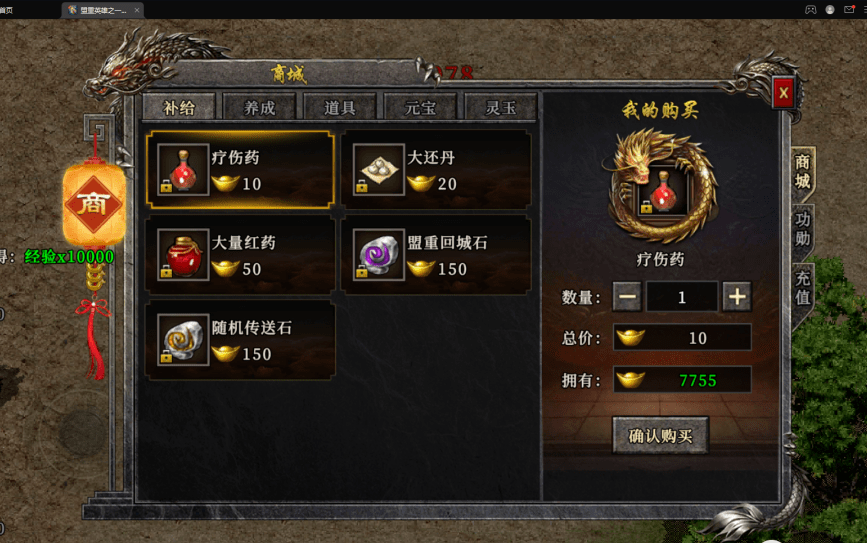This screenshot has width=867, height=543.
Task: Select the 大还丹 pills icon
Action: [x=379, y=170]
